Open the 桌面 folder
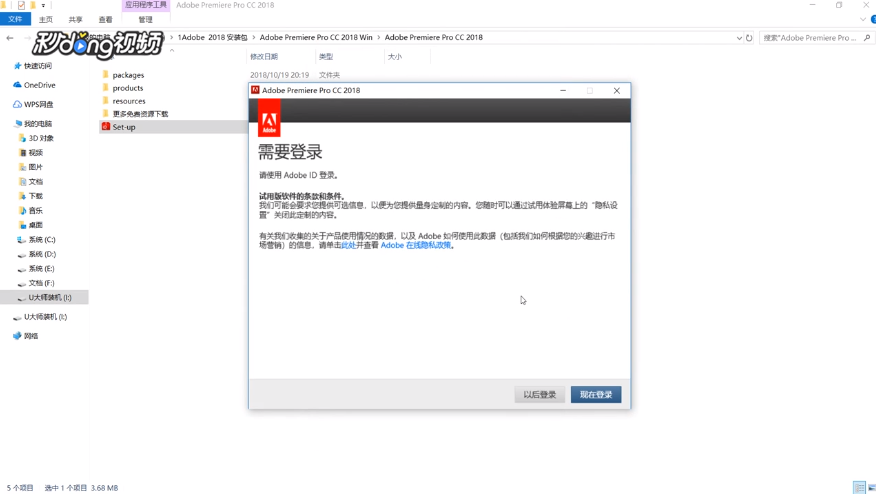This screenshot has height=494, width=876. click(x=35, y=225)
